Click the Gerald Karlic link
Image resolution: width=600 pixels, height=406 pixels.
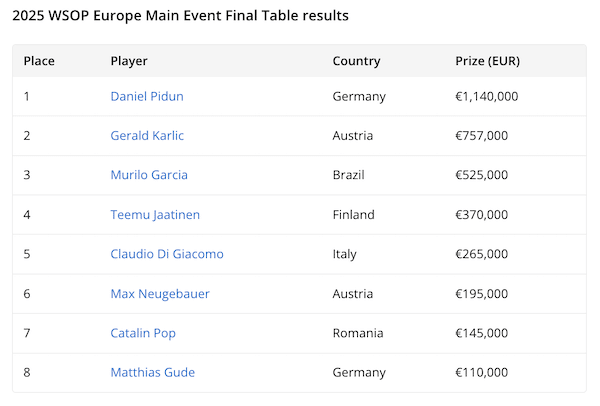pyautogui.click(x=147, y=136)
